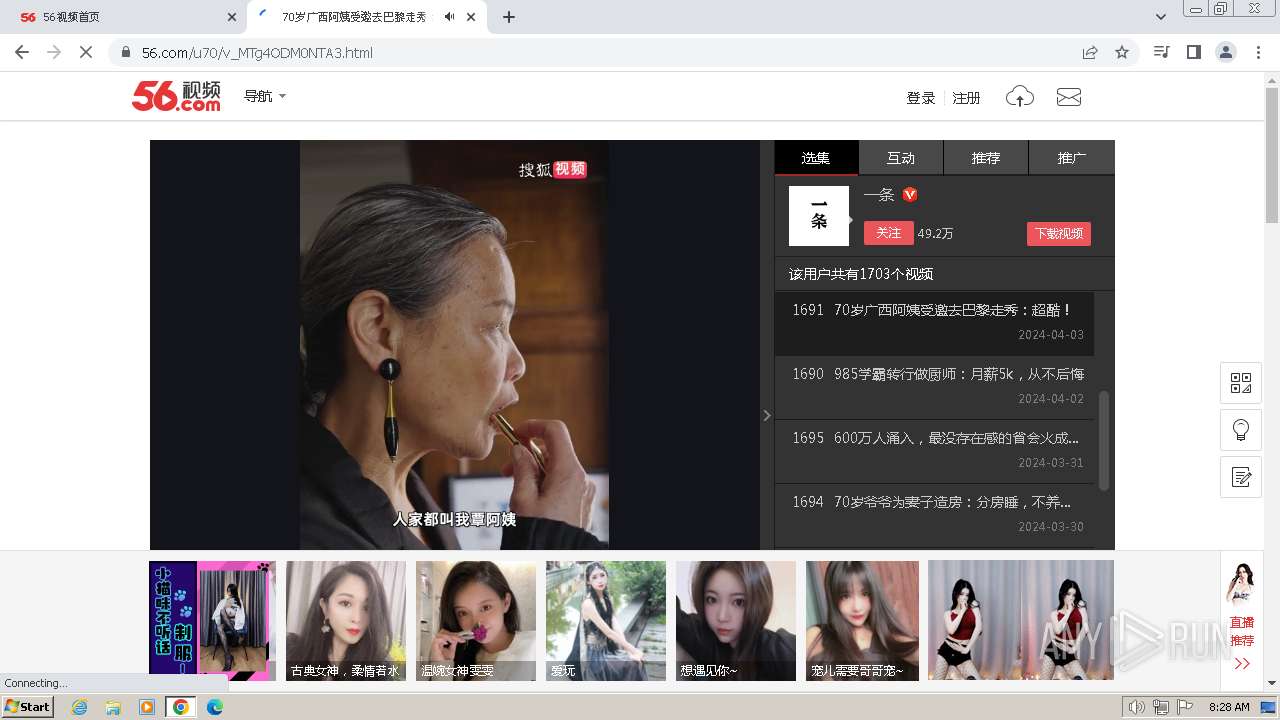
Task: Click the QR code sidebar icon
Action: click(x=1241, y=383)
